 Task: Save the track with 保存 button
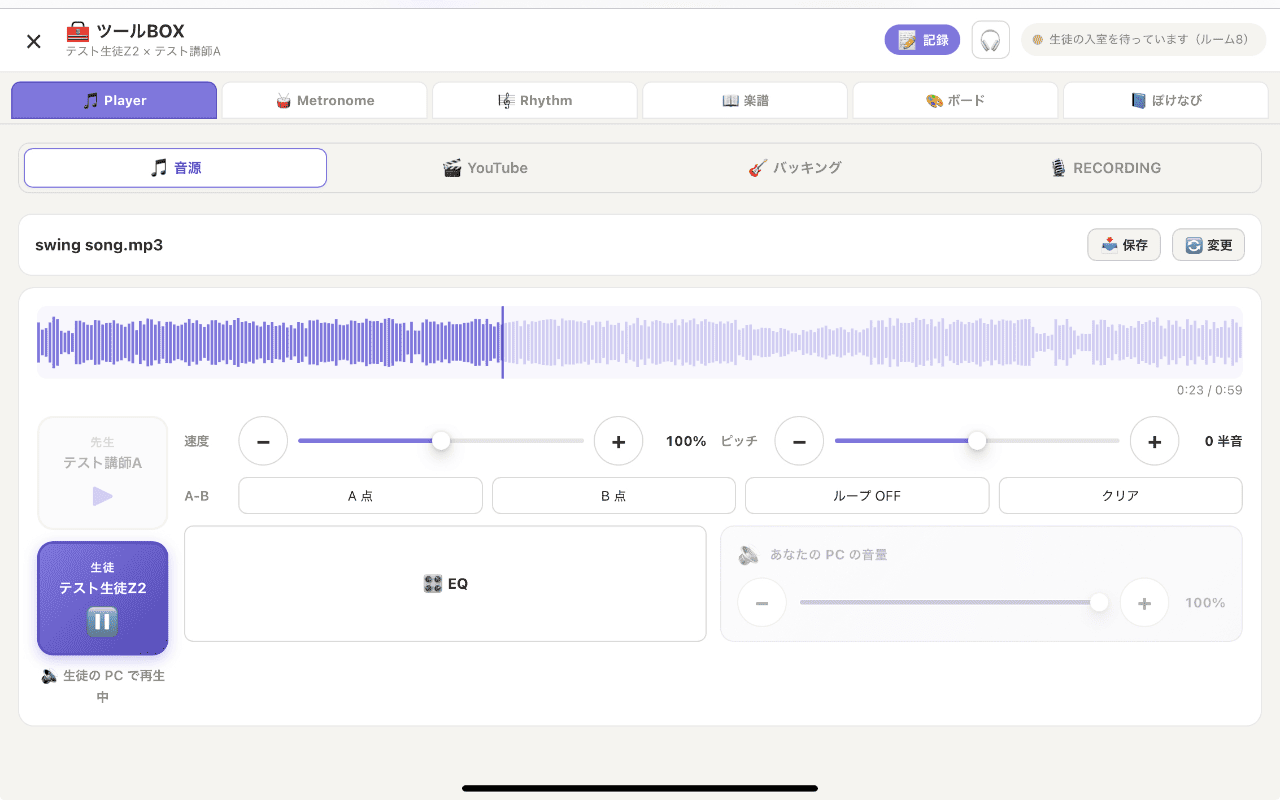(1124, 245)
